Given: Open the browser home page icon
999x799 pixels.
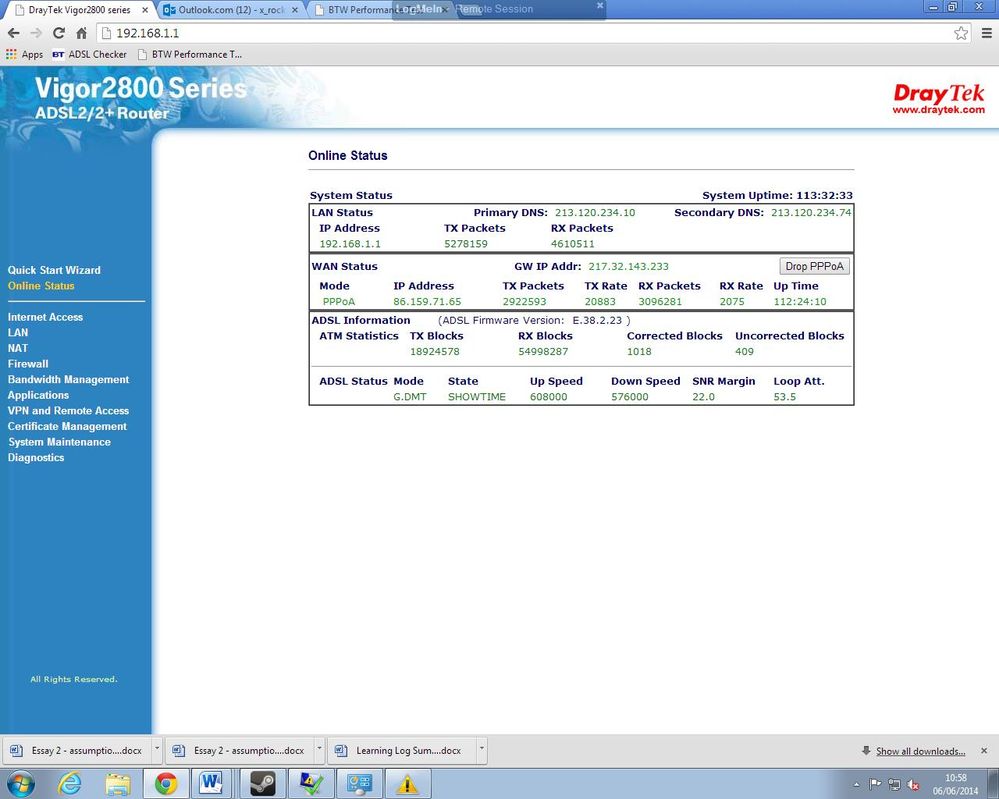Looking at the screenshot, I should tap(82, 33).
